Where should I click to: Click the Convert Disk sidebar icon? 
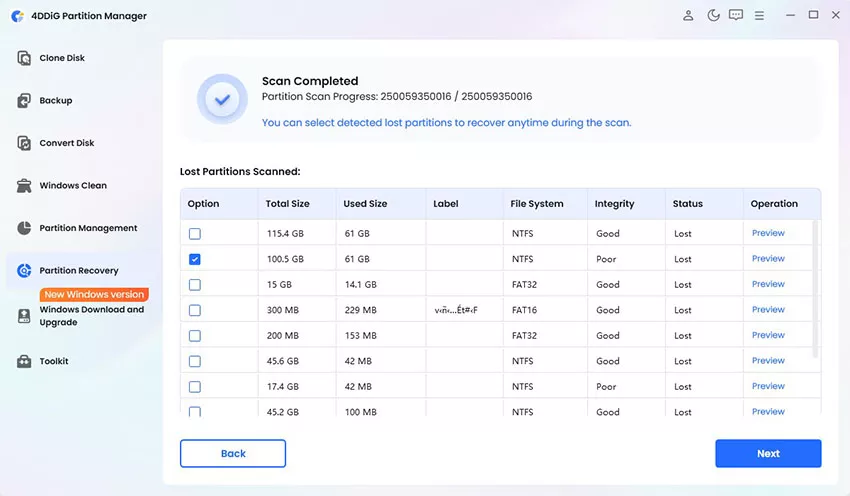[x=24, y=143]
